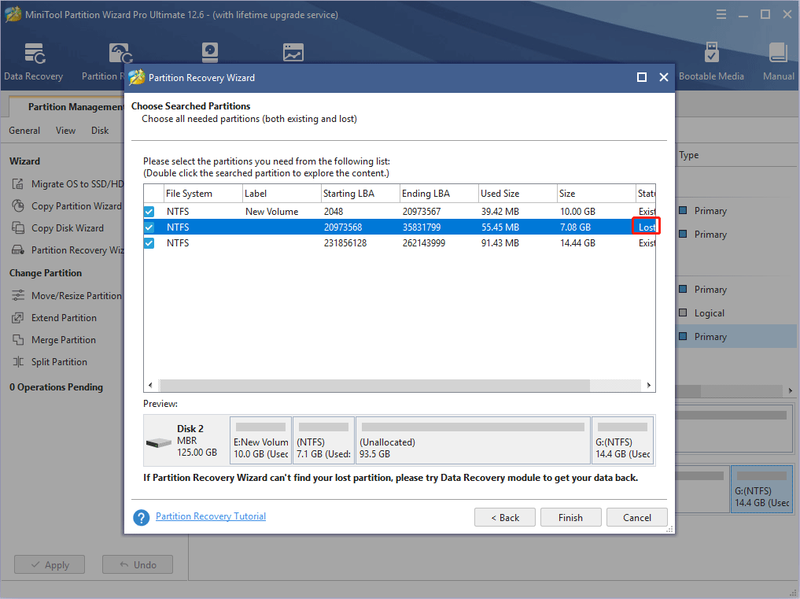Open the hamburger menu icon in title bar

(x=721, y=14)
